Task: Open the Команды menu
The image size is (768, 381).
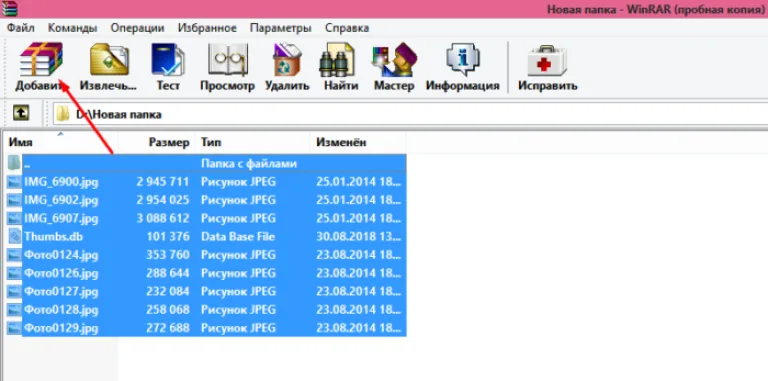Action: coord(72,28)
